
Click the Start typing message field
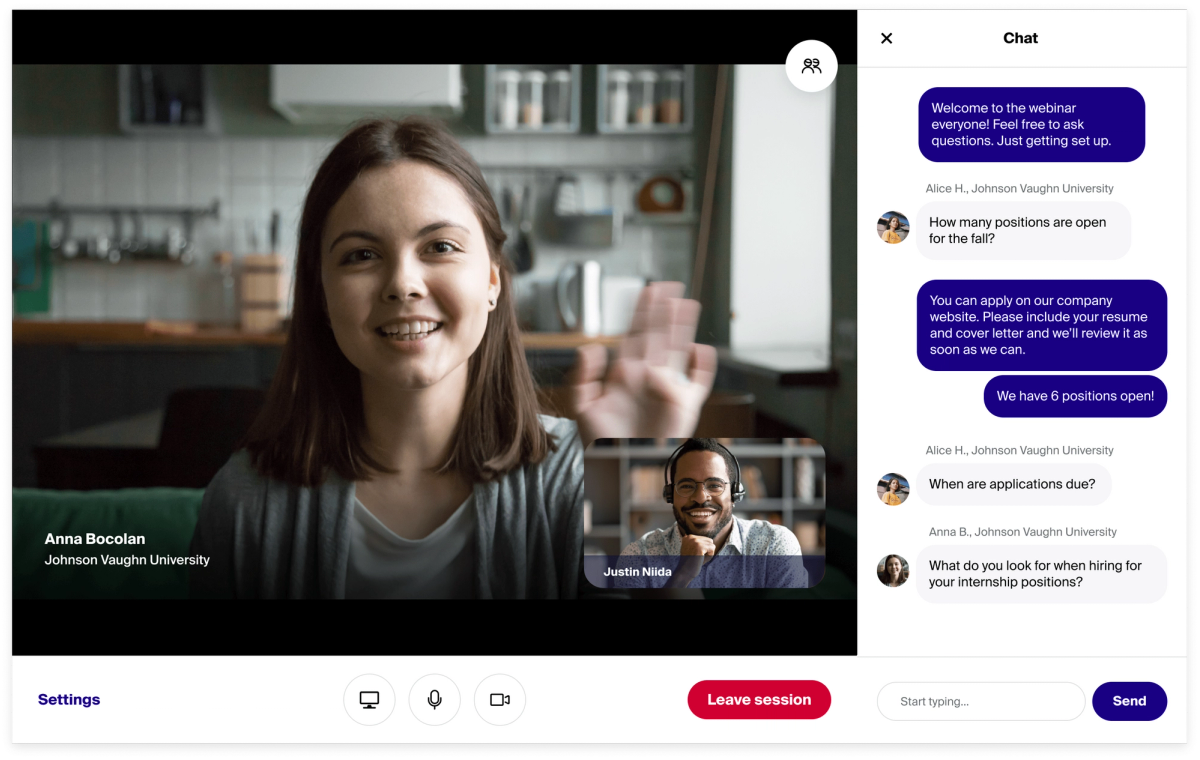pyautogui.click(x=980, y=701)
